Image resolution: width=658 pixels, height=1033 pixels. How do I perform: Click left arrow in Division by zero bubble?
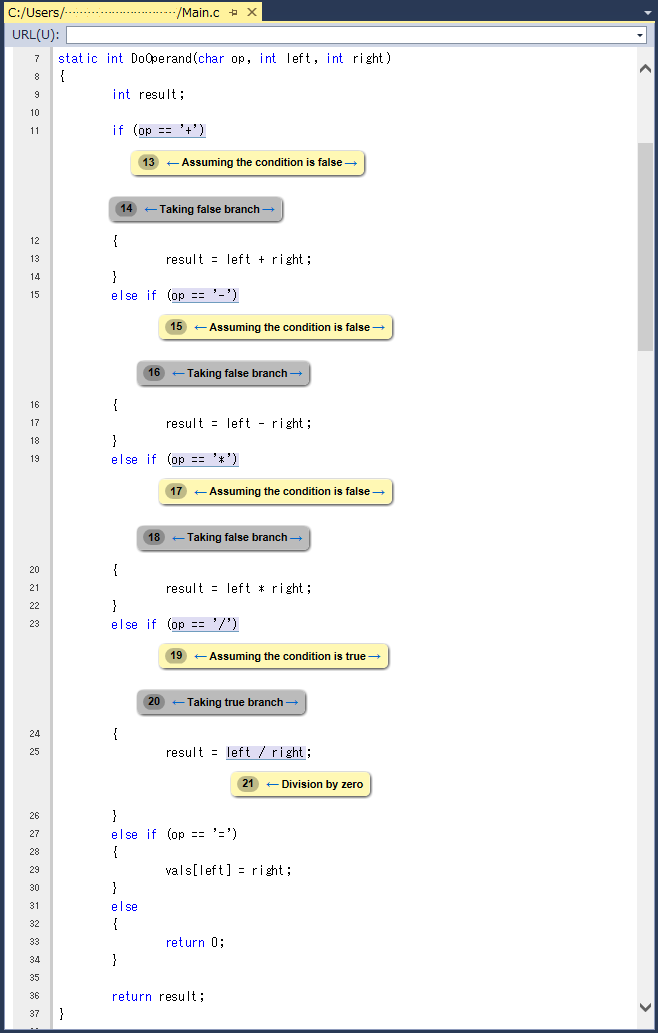pyautogui.click(x=272, y=785)
